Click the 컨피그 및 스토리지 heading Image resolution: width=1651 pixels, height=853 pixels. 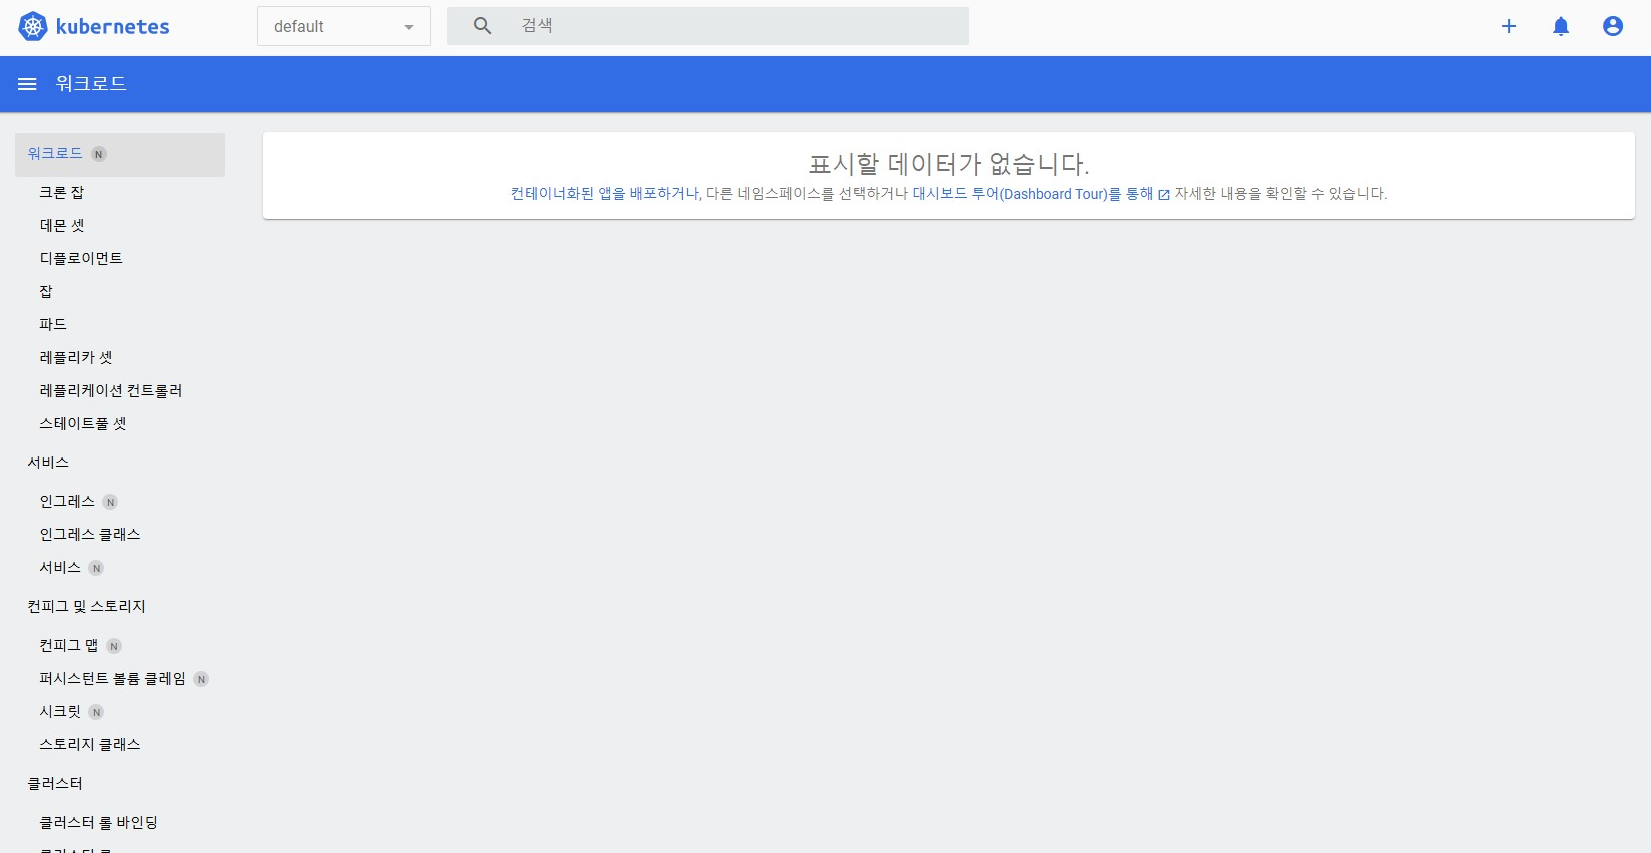point(87,606)
